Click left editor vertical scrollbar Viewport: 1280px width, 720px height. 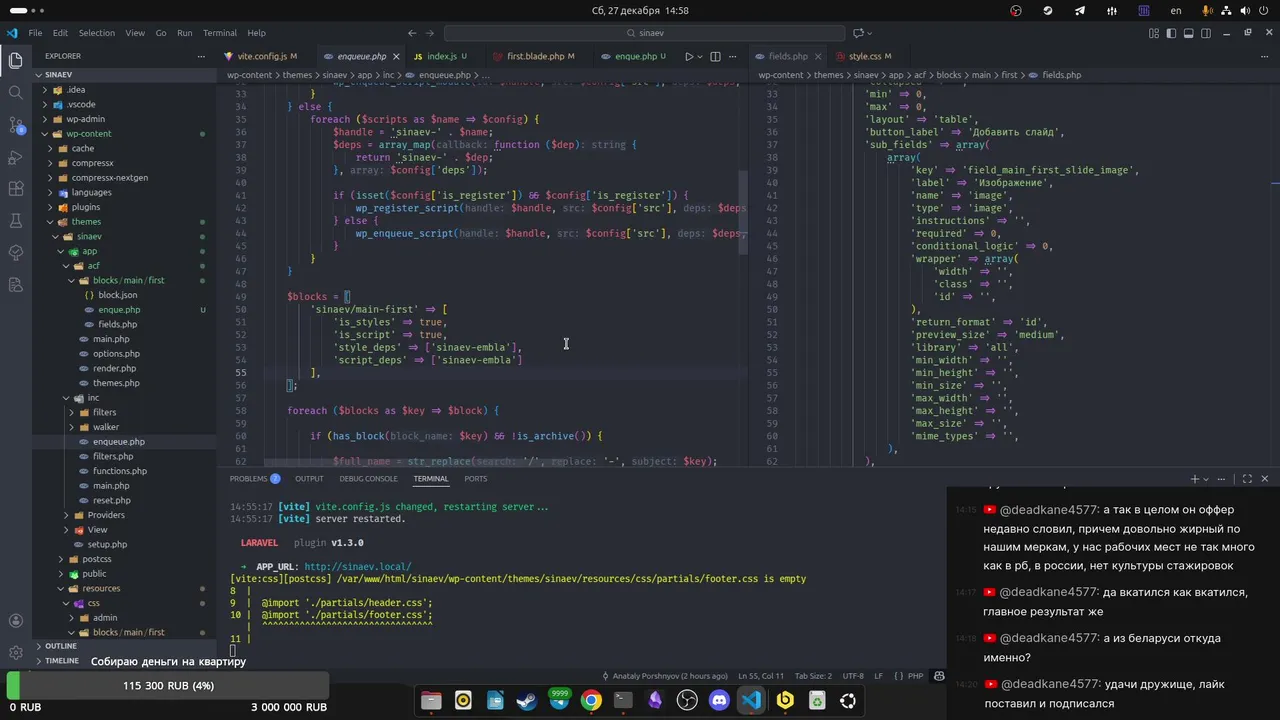[x=743, y=213]
